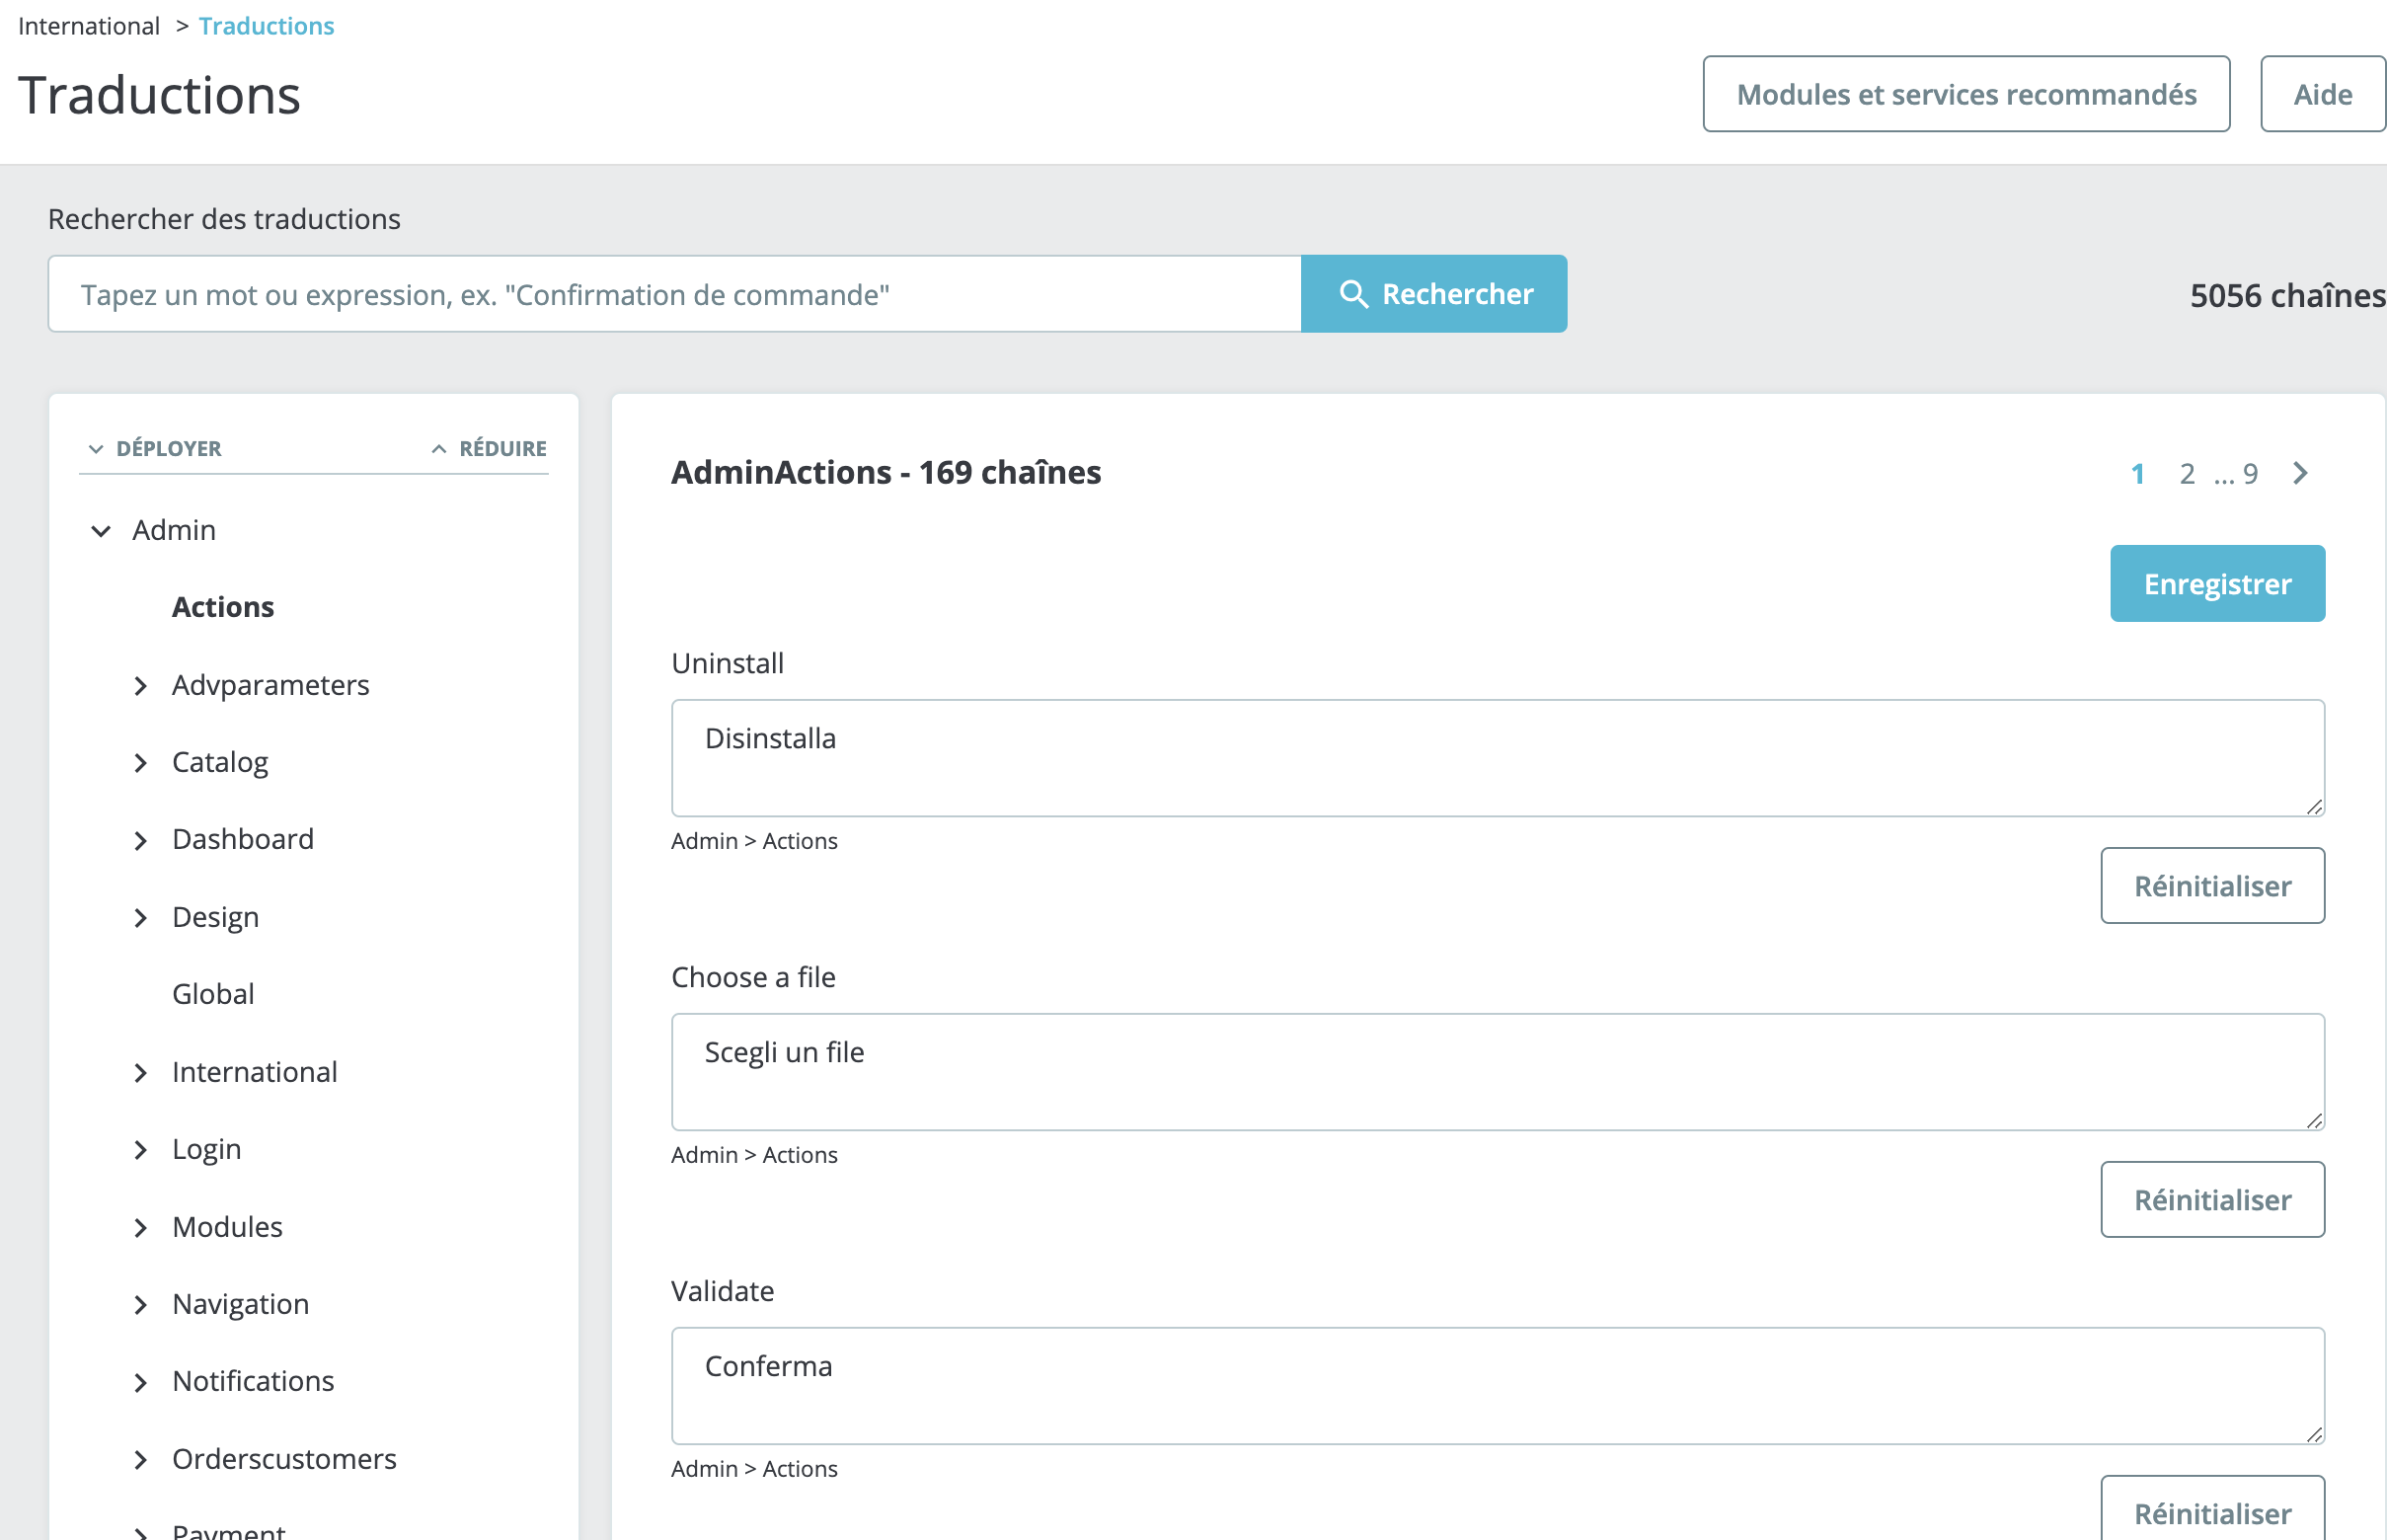Expand the Navigation tree node

pos(141,1305)
